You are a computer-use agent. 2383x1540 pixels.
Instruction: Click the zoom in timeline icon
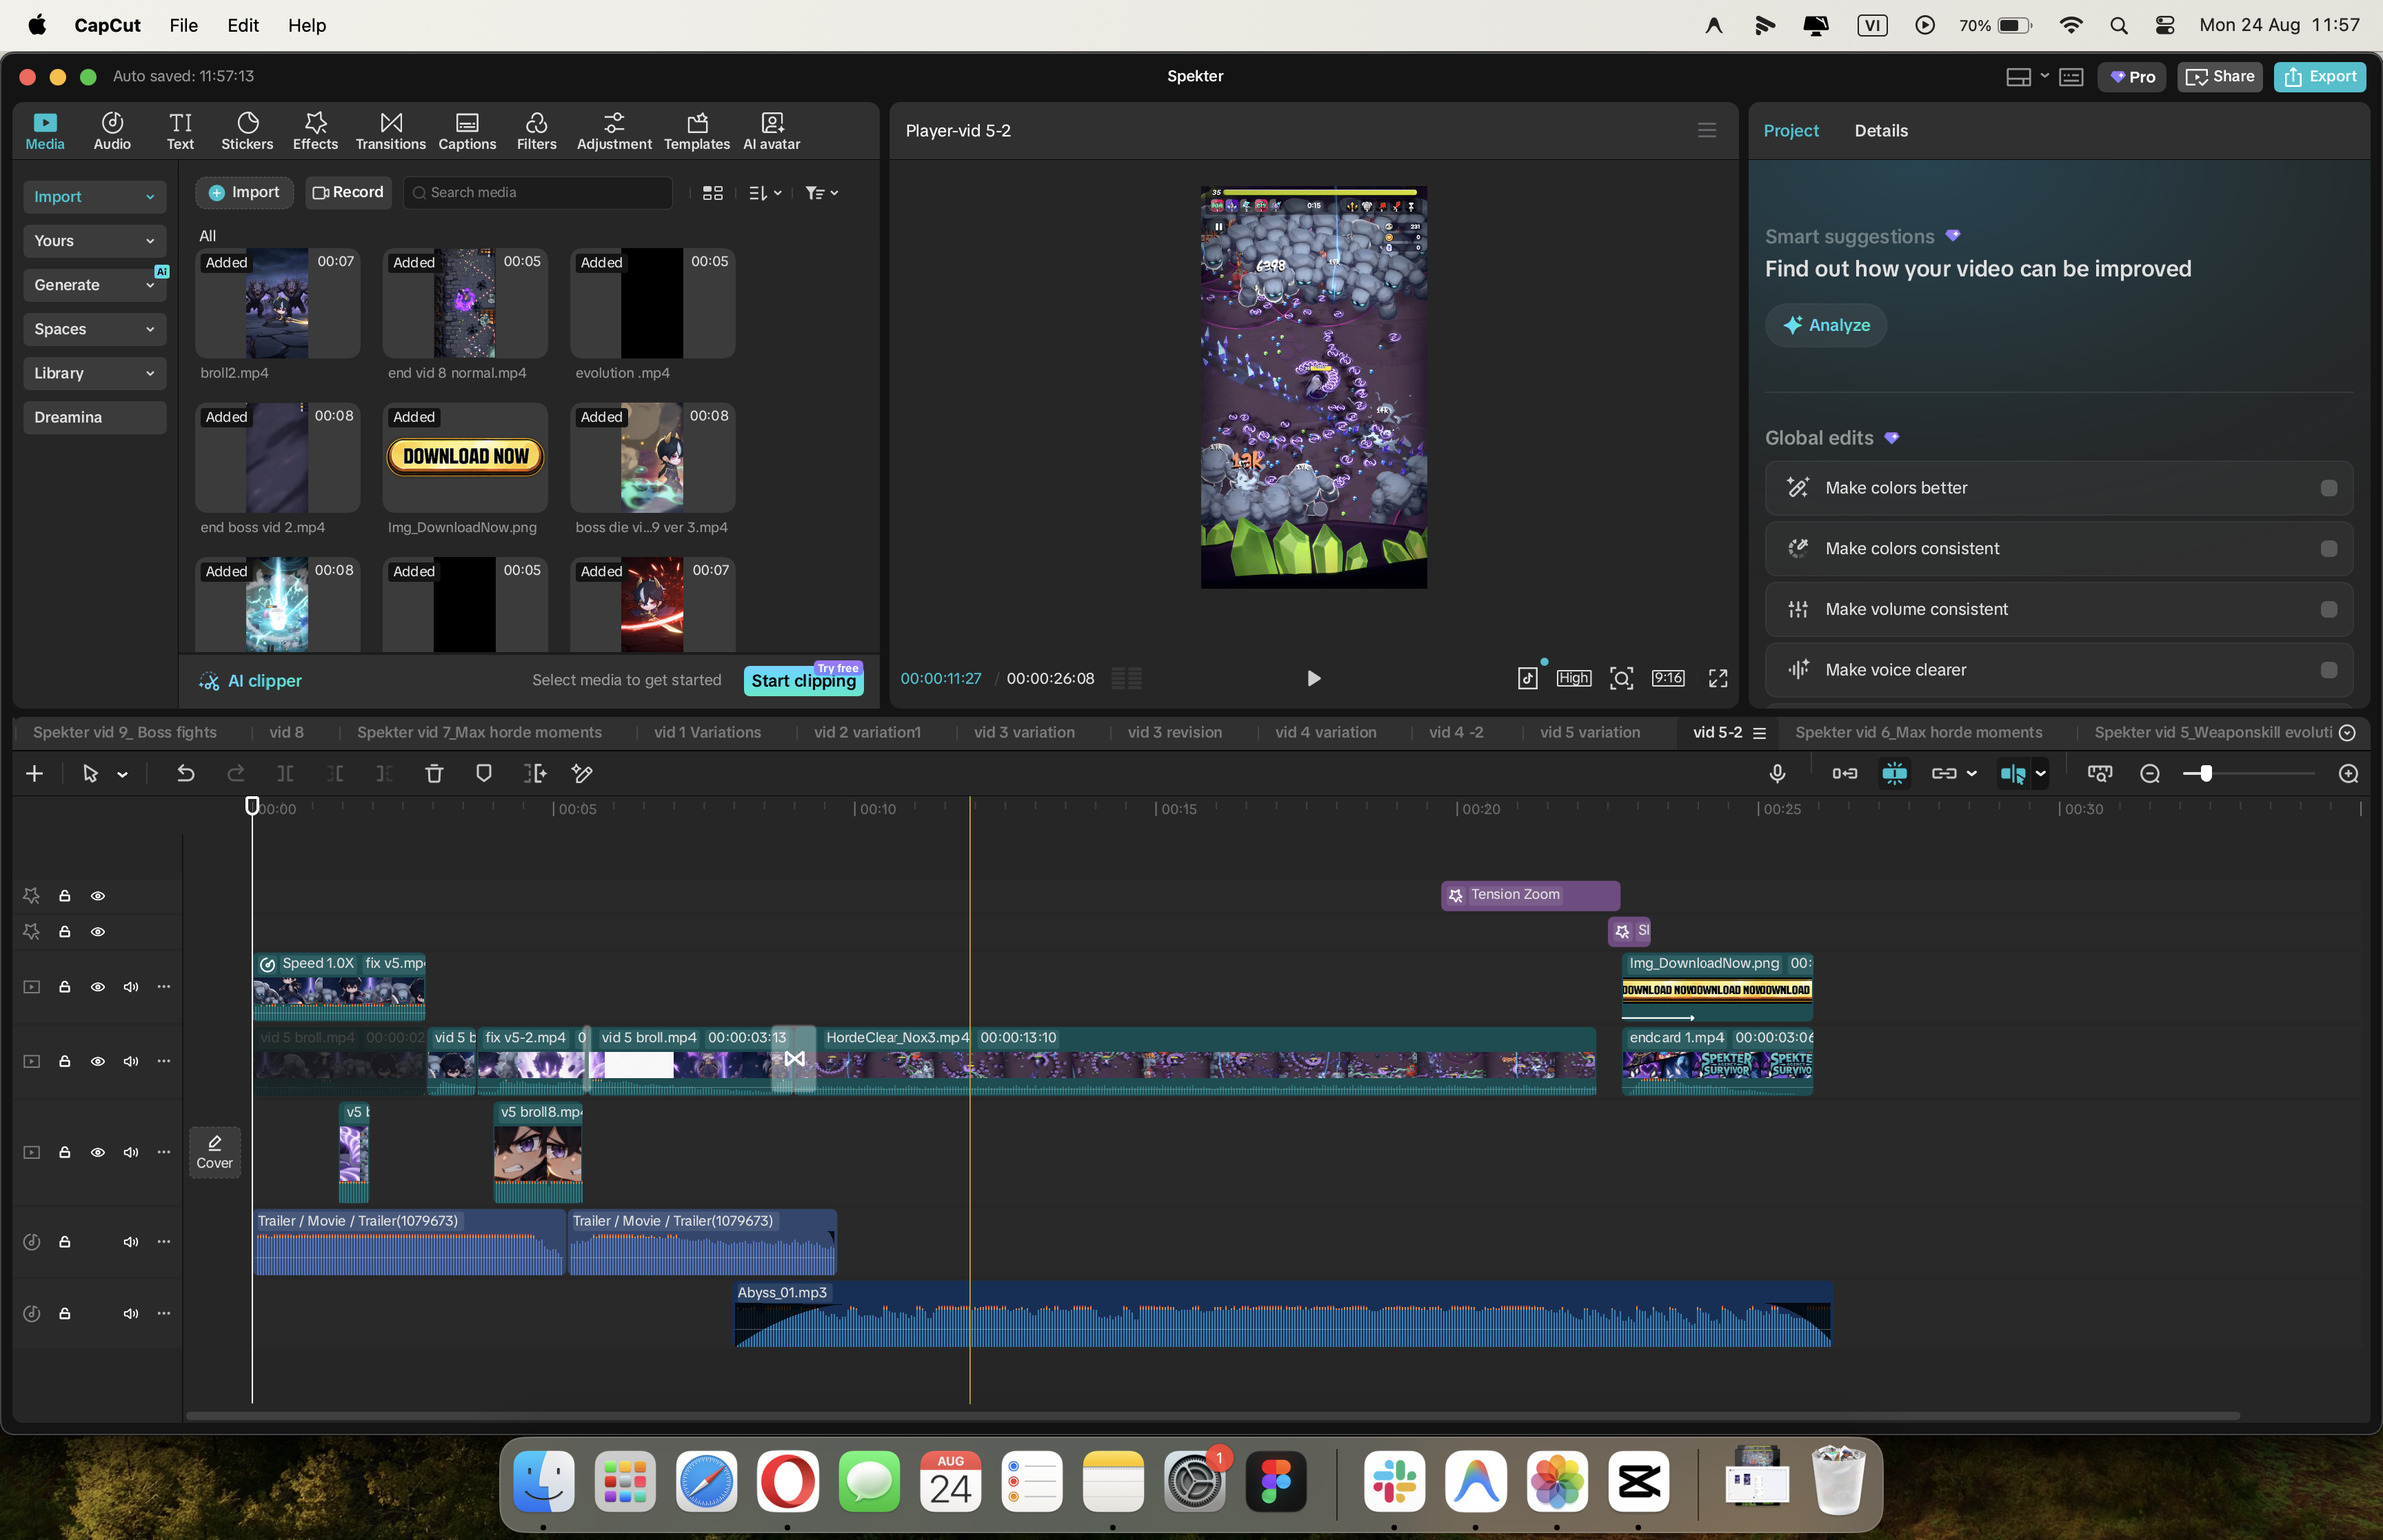[2349, 774]
